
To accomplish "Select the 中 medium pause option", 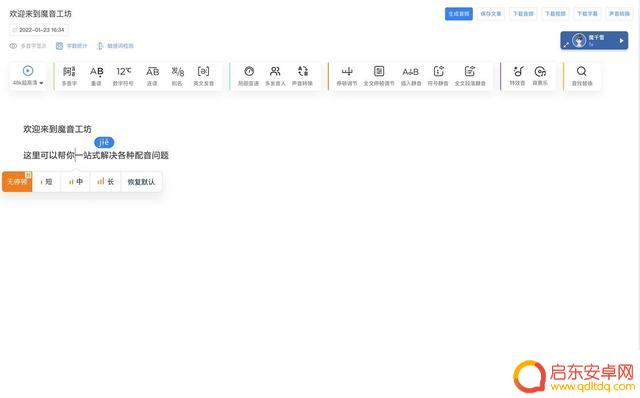I will (x=76, y=182).
